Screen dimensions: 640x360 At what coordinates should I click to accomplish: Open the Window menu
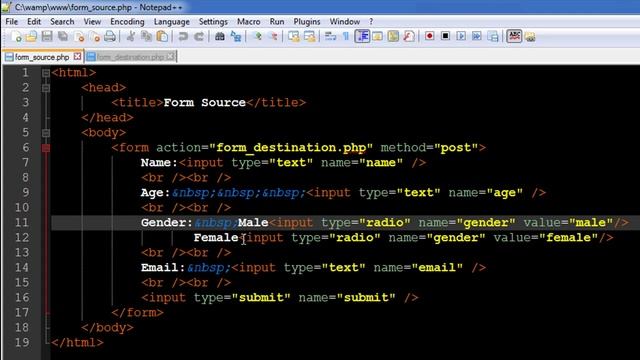coord(345,22)
